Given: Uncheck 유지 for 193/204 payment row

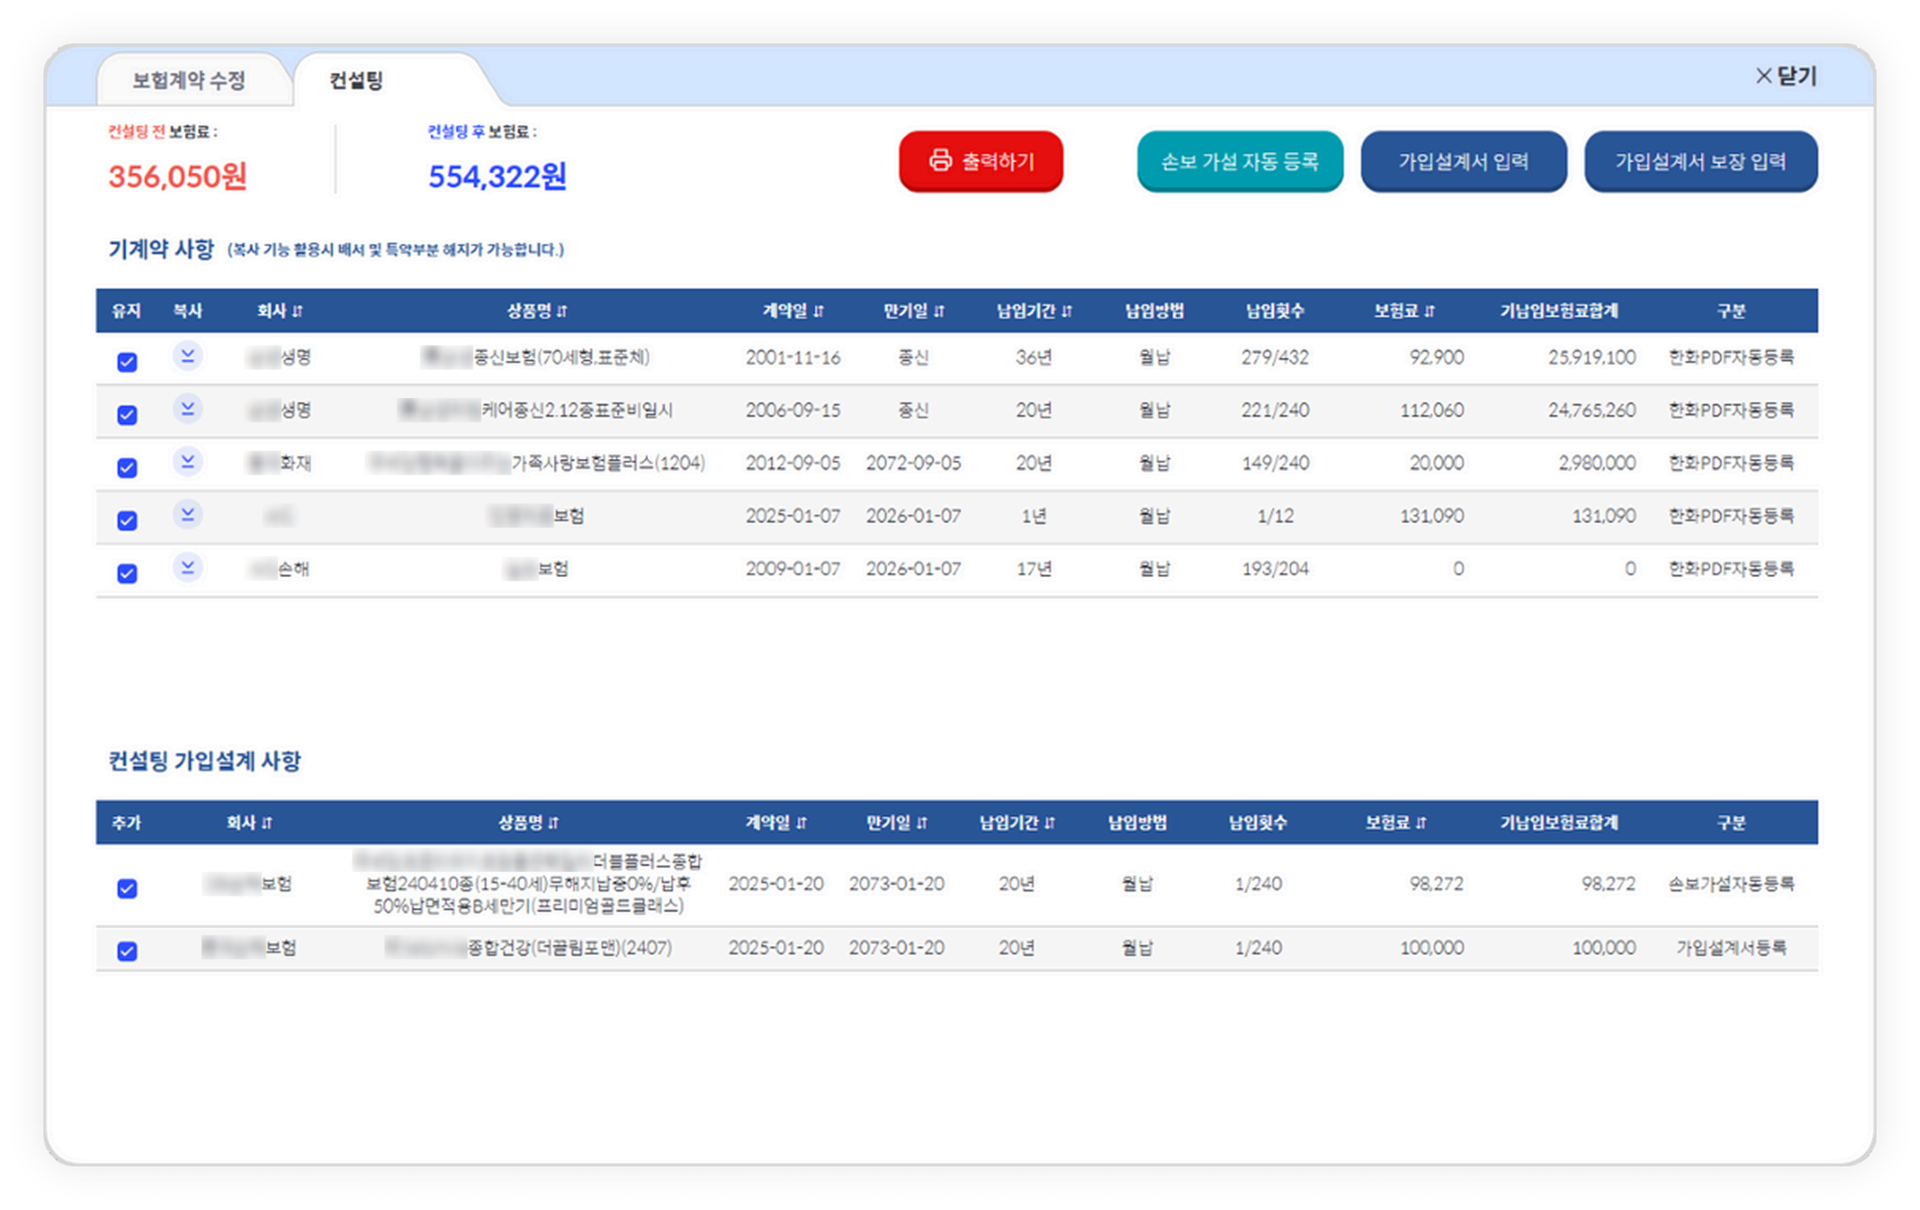Looking at the screenshot, I should (127, 574).
